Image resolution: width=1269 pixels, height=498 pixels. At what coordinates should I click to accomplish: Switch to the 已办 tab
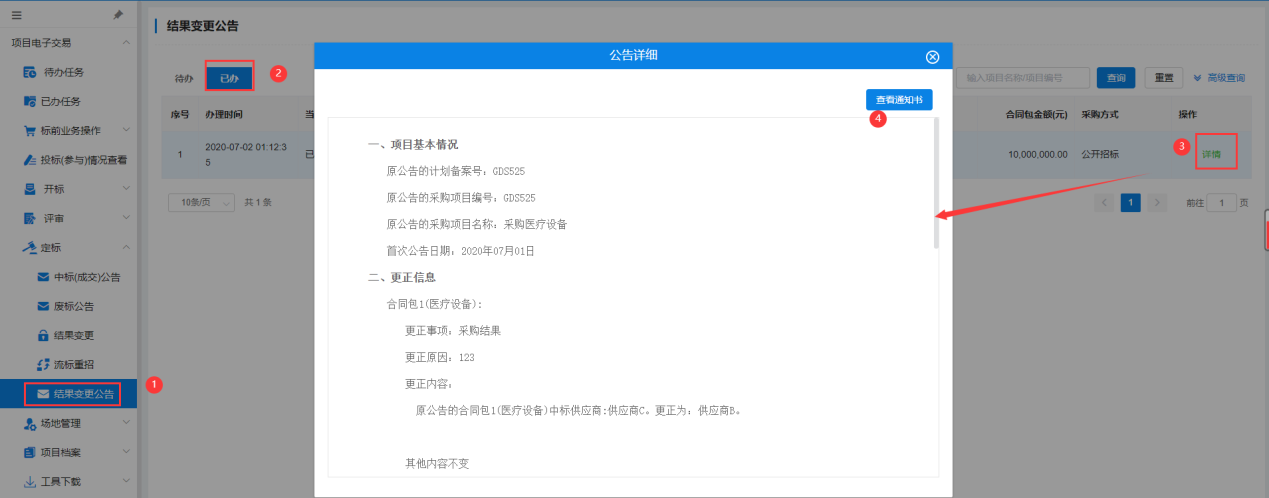coord(229,78)
